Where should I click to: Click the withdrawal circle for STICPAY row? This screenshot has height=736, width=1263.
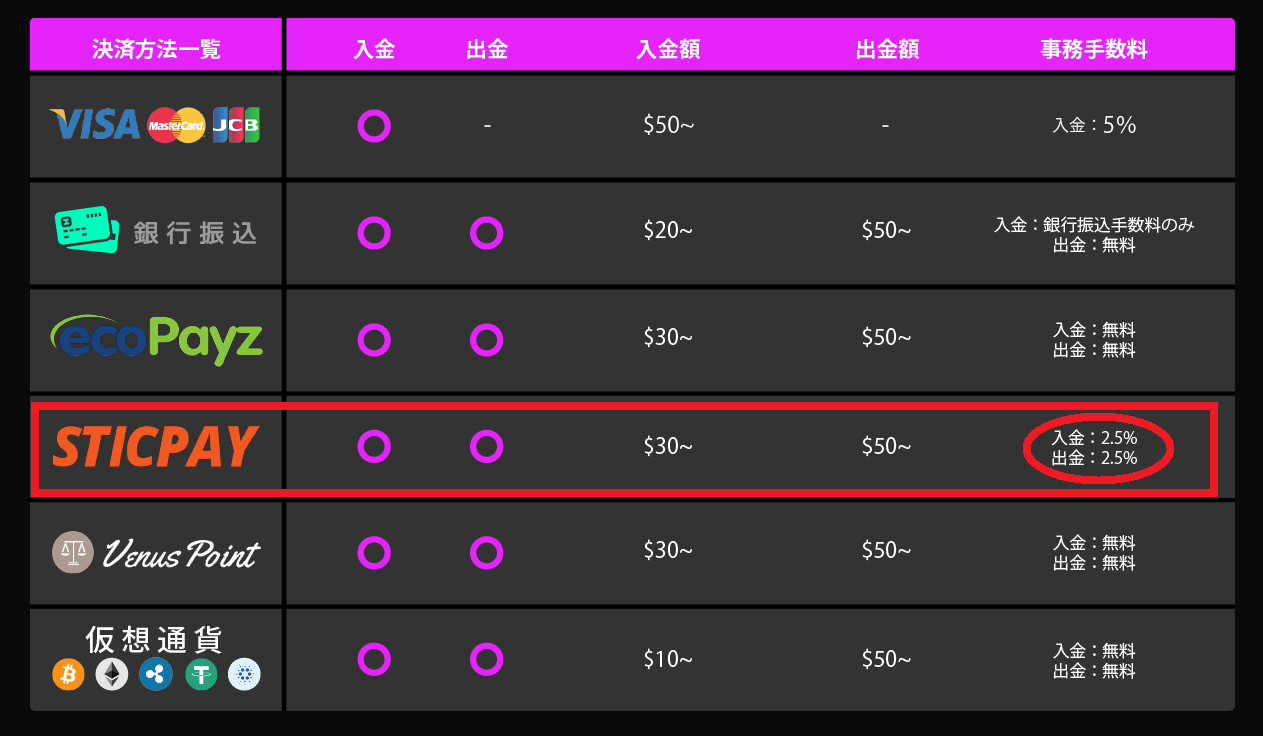coord(487,446)
